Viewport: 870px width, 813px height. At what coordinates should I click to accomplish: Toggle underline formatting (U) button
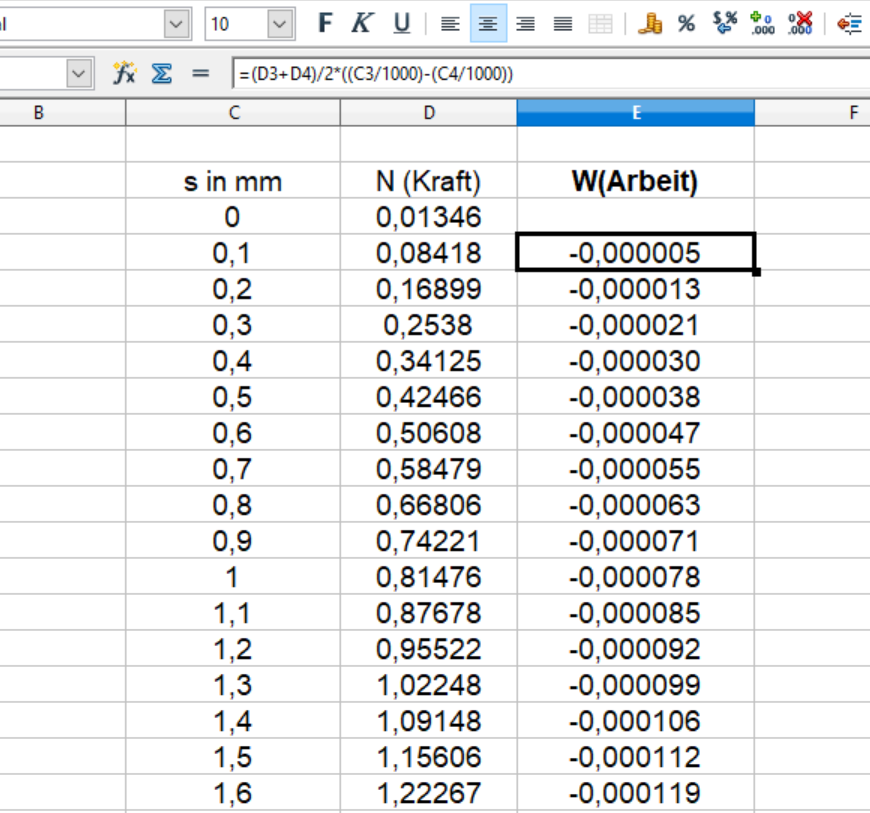pos(401,24)
